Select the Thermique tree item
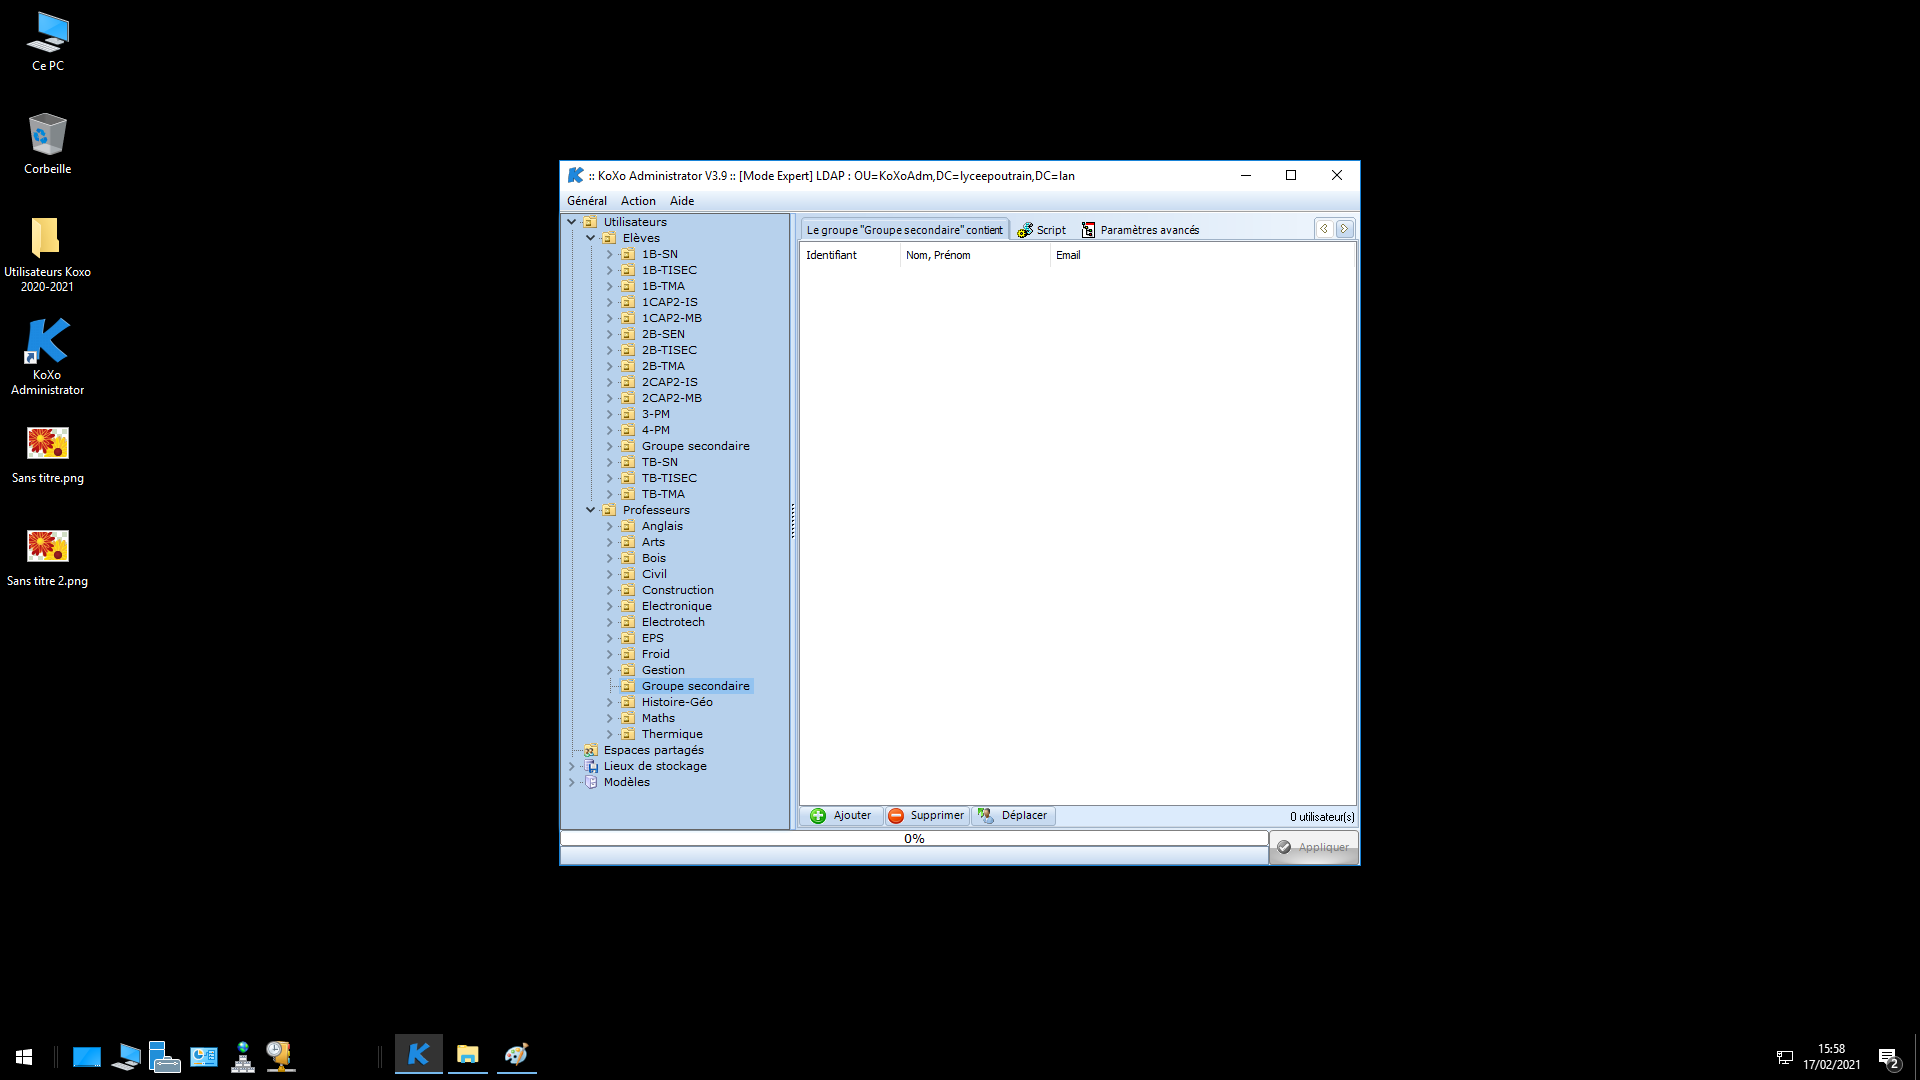The height and width of the screenshot is (1080, 1920). 672,734
